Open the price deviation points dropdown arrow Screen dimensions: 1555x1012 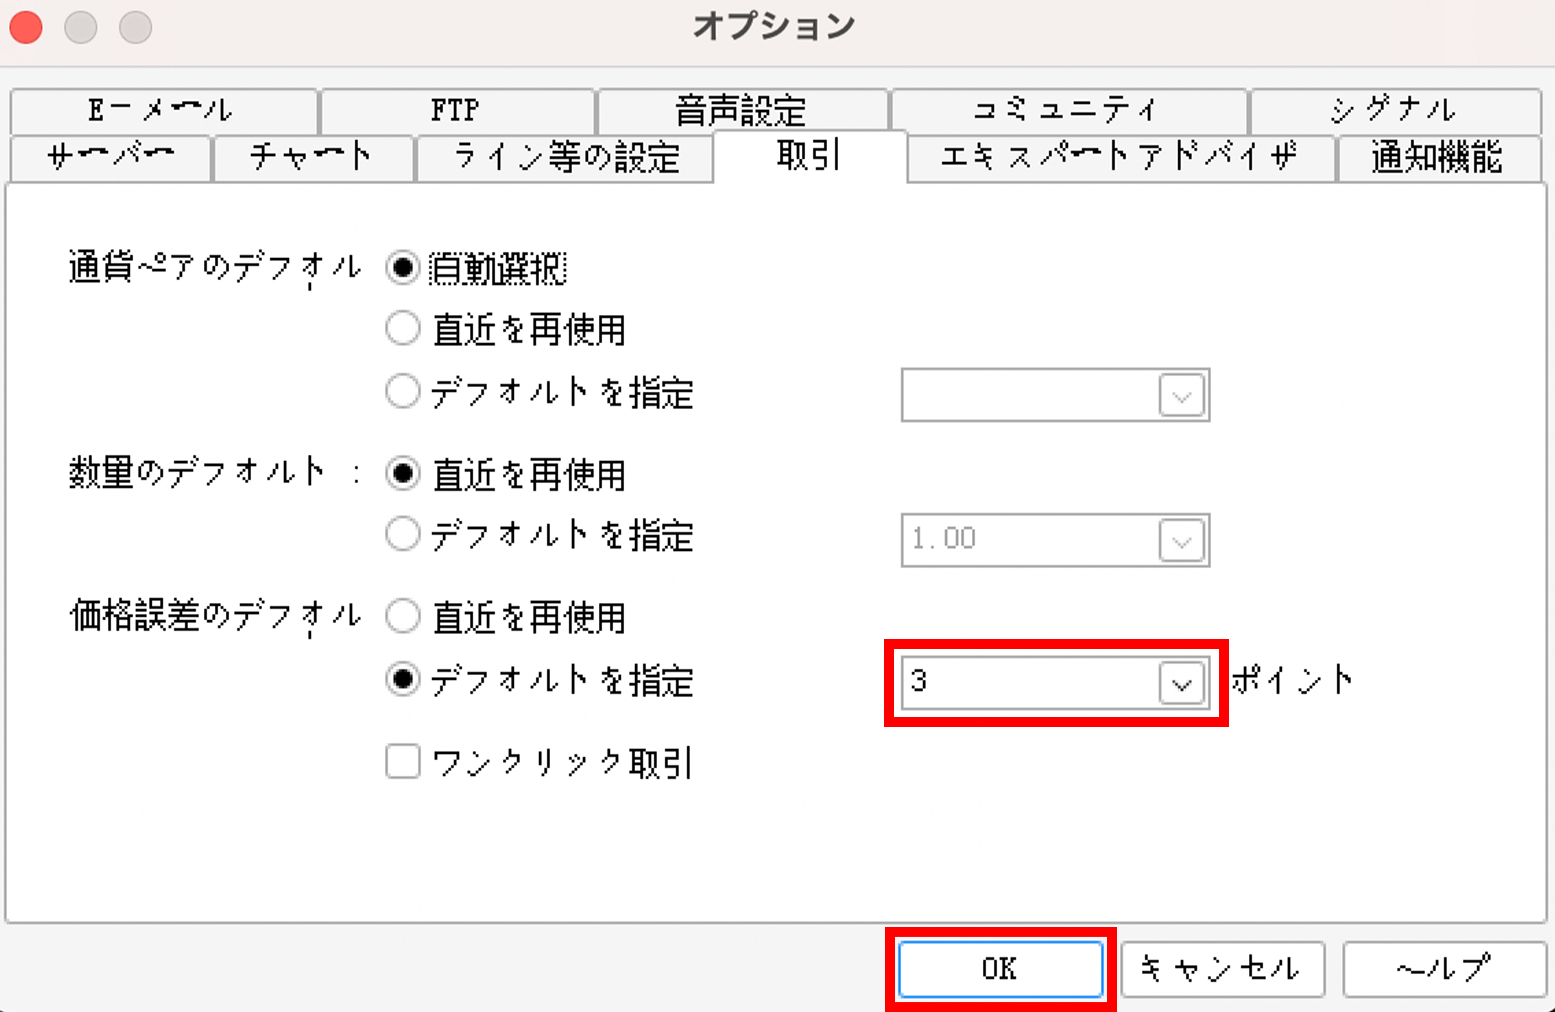pos(1181,684)
